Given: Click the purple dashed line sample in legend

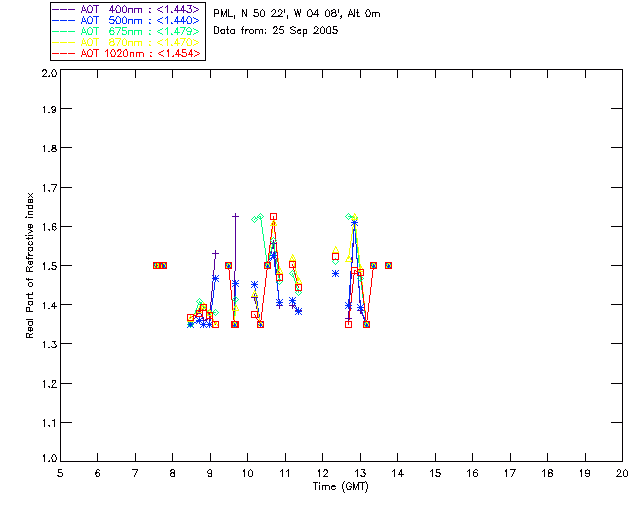Looking at the screenshot, I should [64, 9].
